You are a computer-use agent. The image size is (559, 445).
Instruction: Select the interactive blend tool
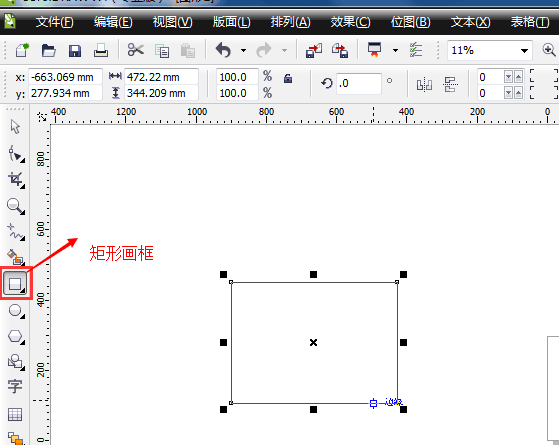pos(16,439)
